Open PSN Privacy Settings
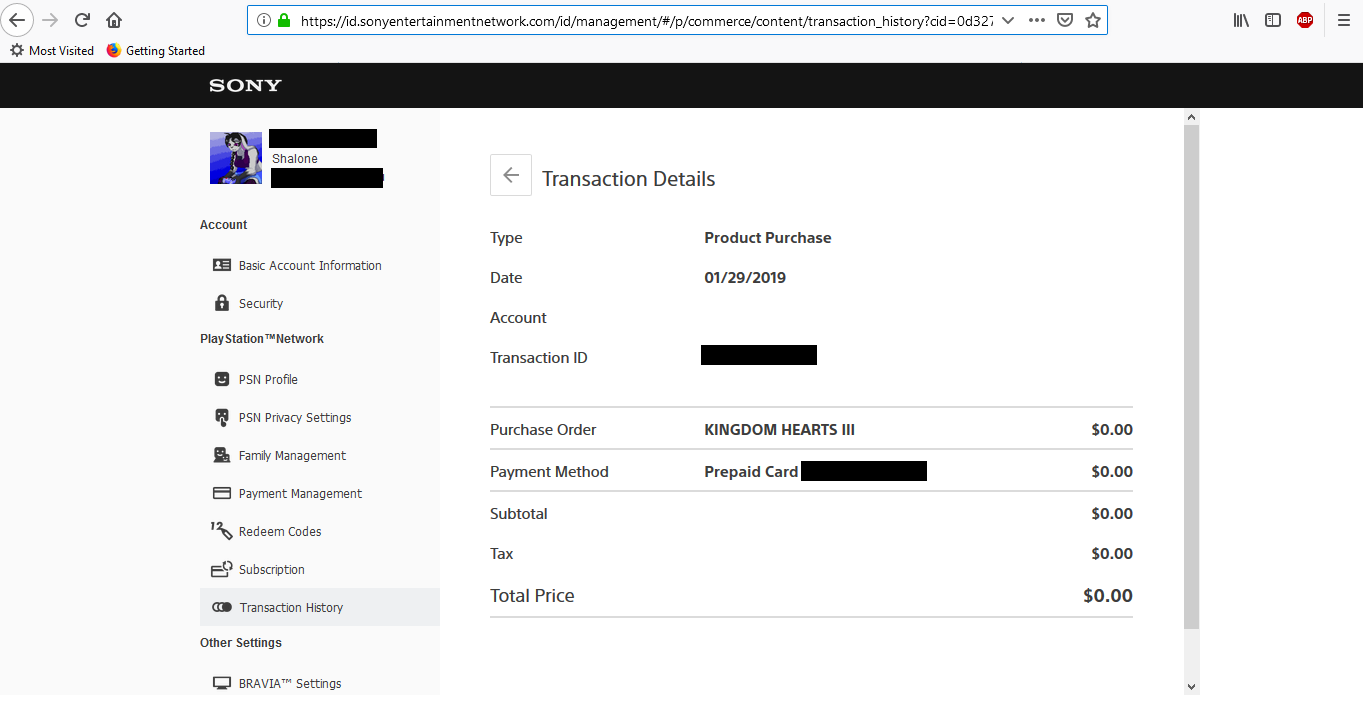 pyautogui.click(x=295, y=418)
